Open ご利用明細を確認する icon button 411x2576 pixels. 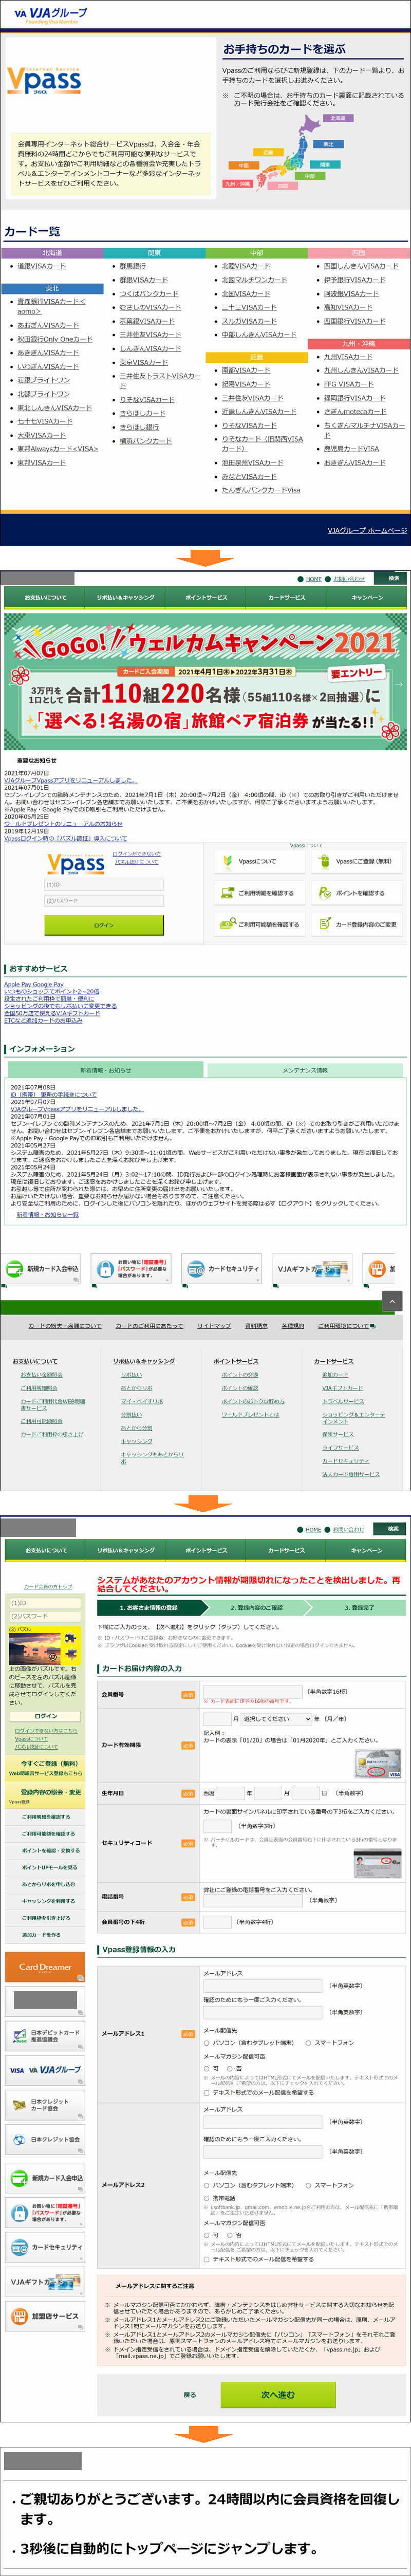click(226, 893)
